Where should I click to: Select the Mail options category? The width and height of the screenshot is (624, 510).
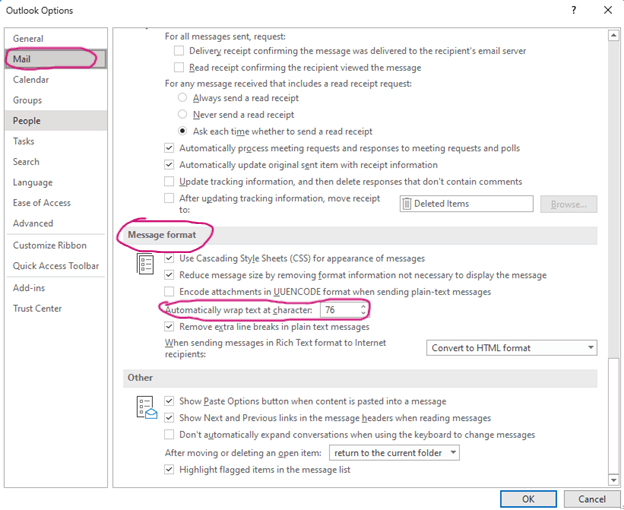pos(56,59)
